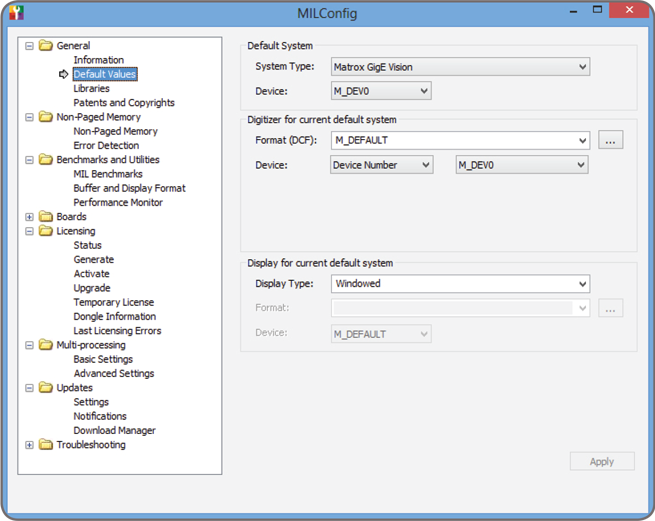The image size is (655, 521).
Task: Click the Multi-processing folder icon
Action: (46, 345)
